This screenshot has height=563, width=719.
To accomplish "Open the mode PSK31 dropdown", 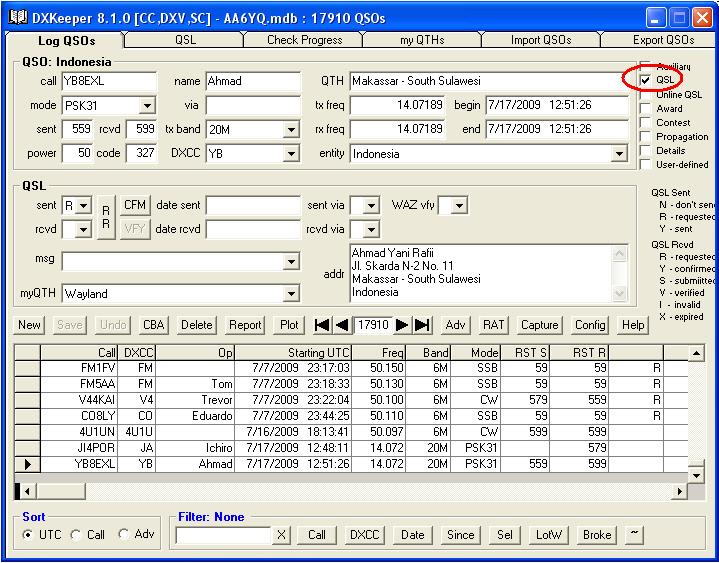I will point(147,105).
